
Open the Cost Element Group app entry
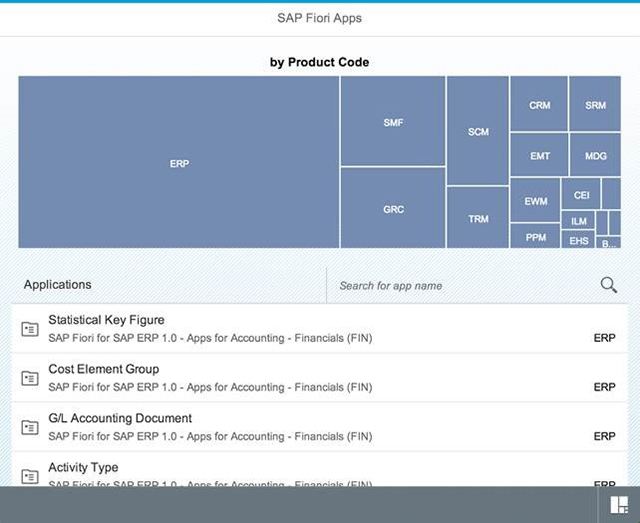pos(319,378)
